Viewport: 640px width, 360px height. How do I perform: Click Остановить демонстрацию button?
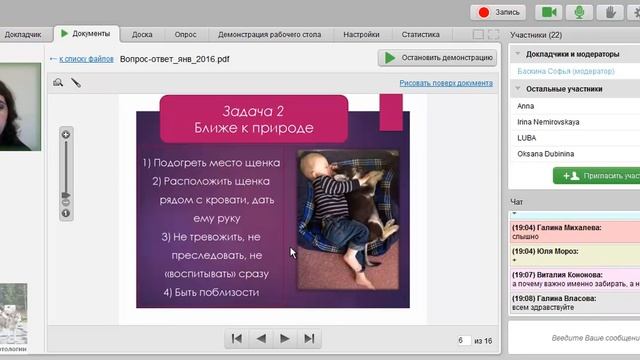(x=437, y=58)
